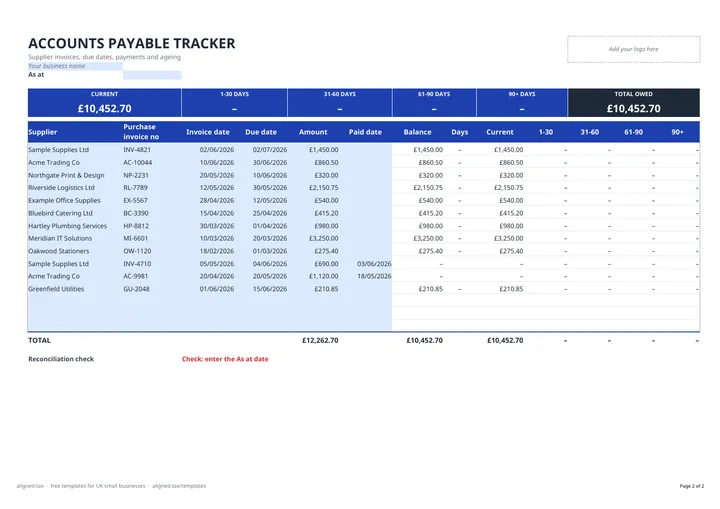Viewport: 720px width, 509px height.
Task: Click the 'Days' column header
Action: point(460,132)
